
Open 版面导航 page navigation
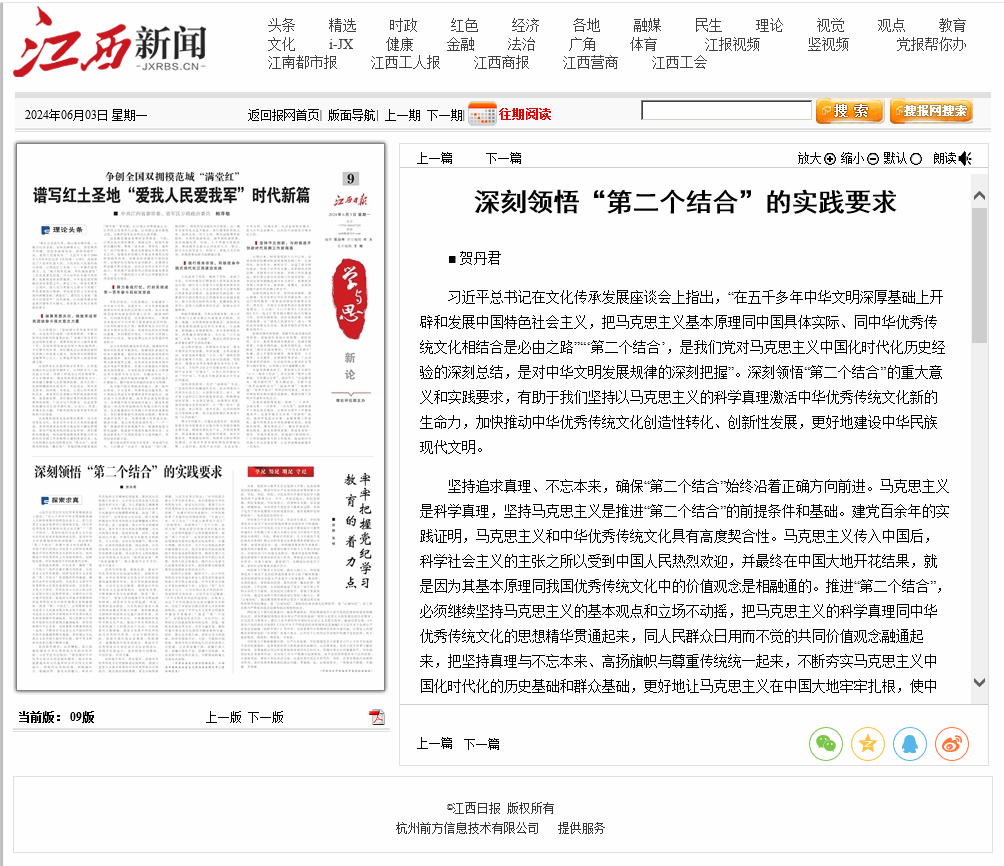(x=352, y=115)
